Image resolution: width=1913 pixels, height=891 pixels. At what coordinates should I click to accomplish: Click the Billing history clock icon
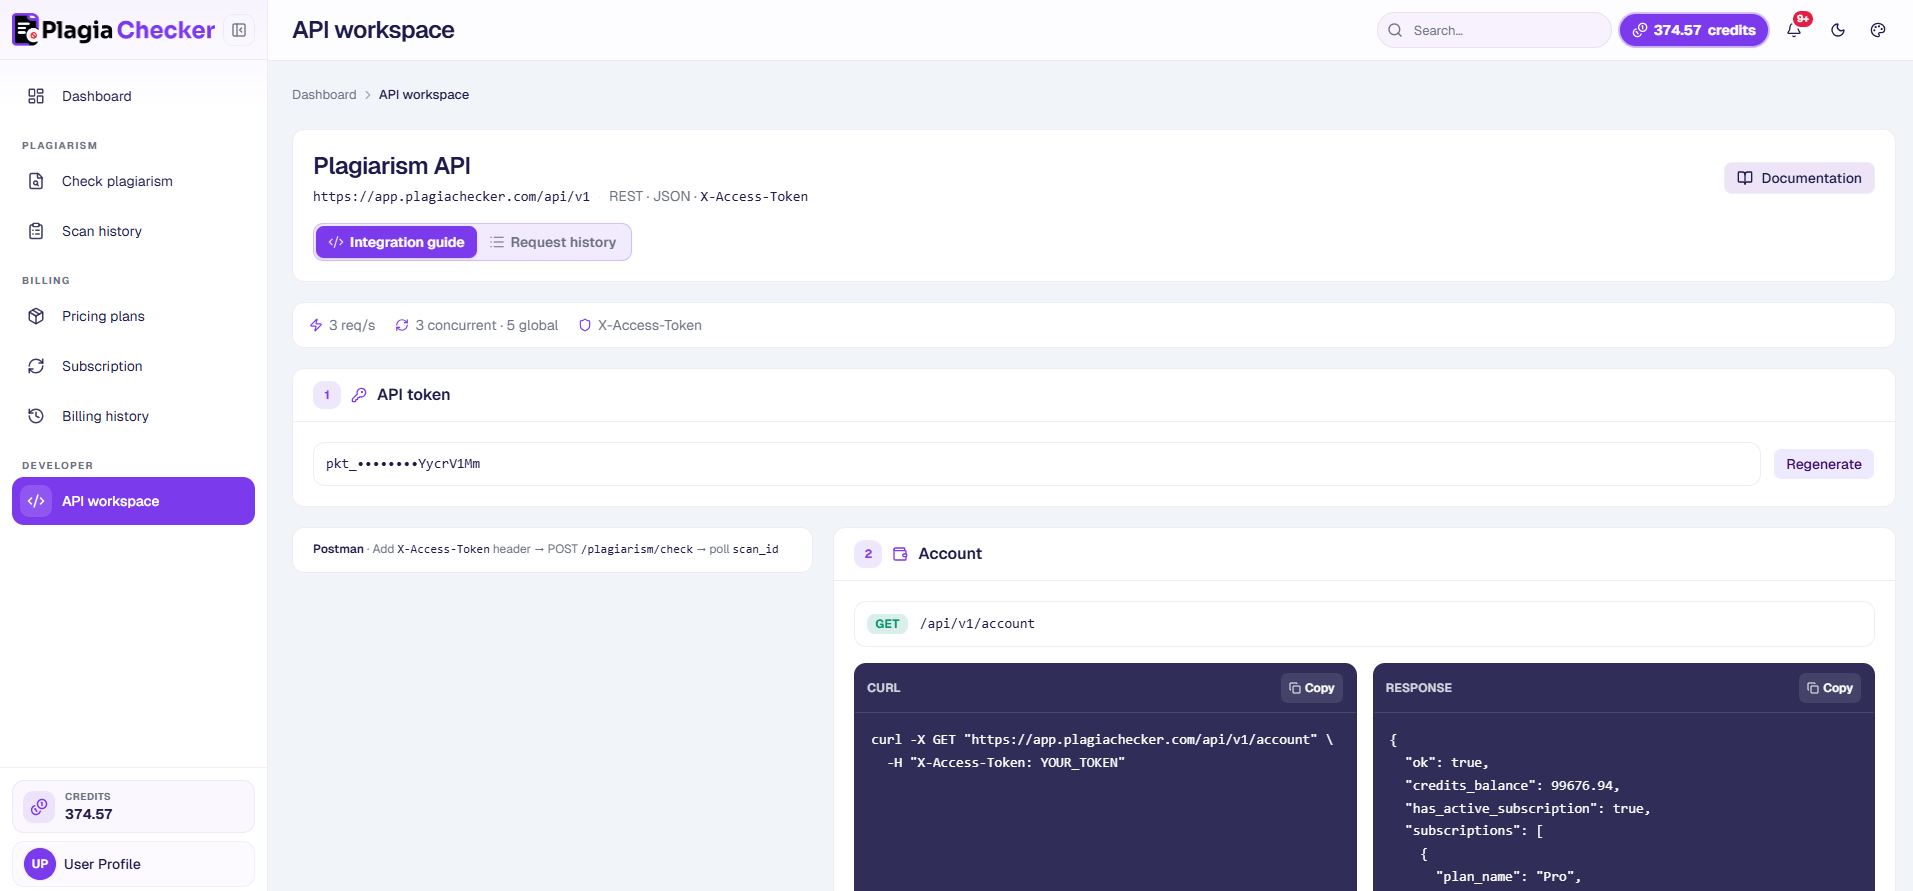tap(36, 416)
